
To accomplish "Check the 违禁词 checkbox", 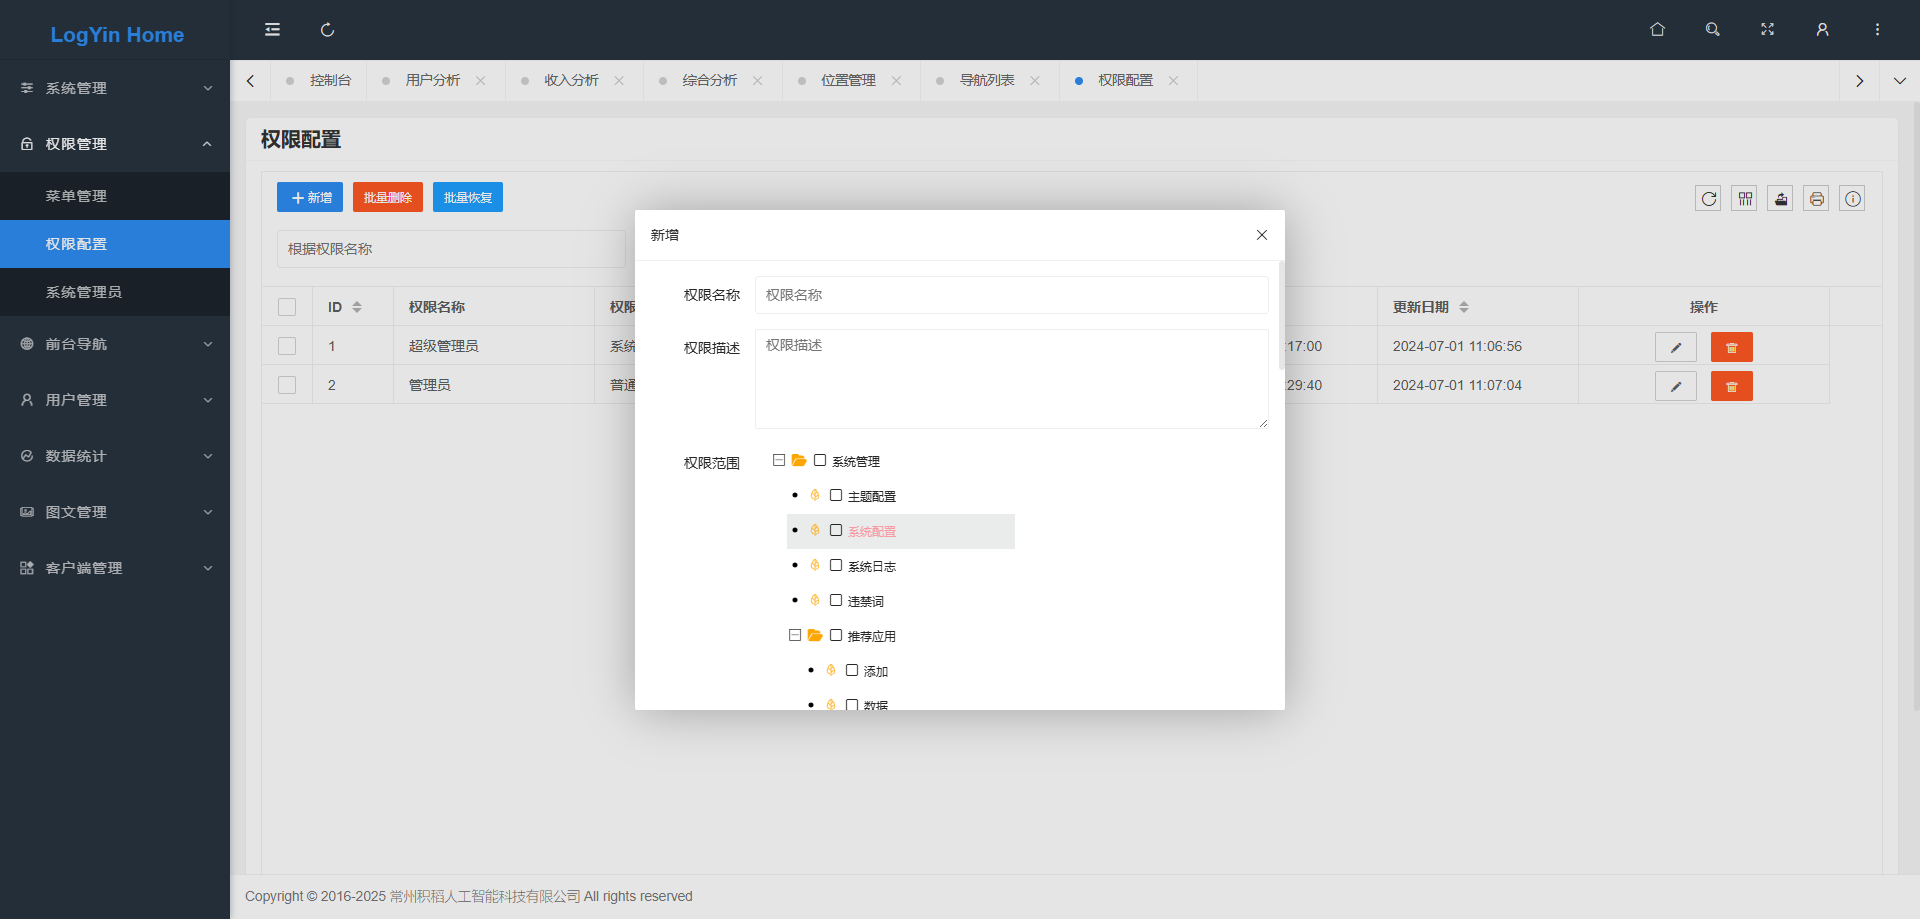I will pyautogui.click(x=836, y=600).
